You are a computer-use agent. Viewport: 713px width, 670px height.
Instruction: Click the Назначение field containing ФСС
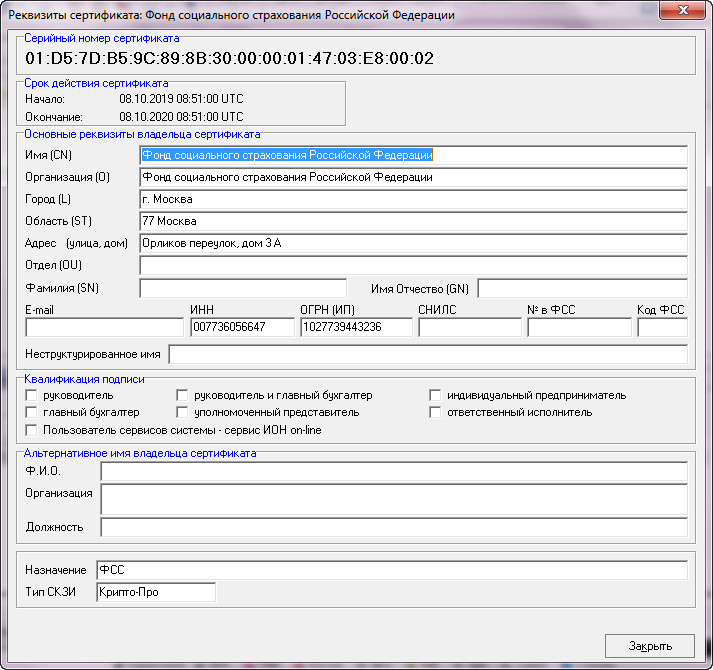pyautogui.click(x=392, y=570)
